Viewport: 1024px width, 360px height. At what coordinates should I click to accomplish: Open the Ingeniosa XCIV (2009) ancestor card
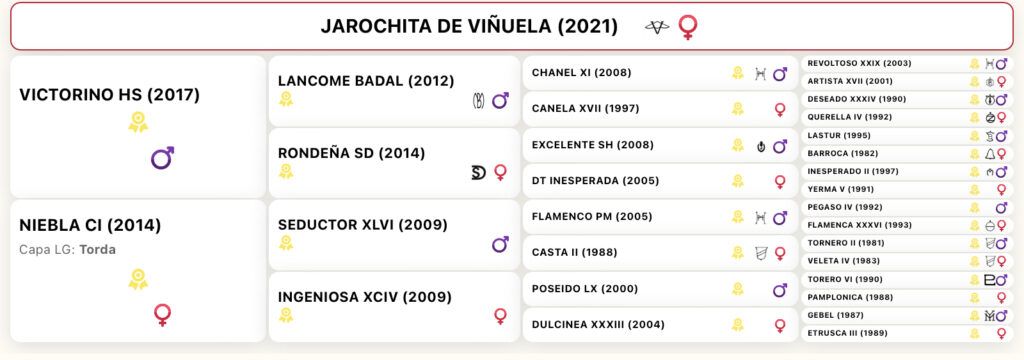coord(394,307)
